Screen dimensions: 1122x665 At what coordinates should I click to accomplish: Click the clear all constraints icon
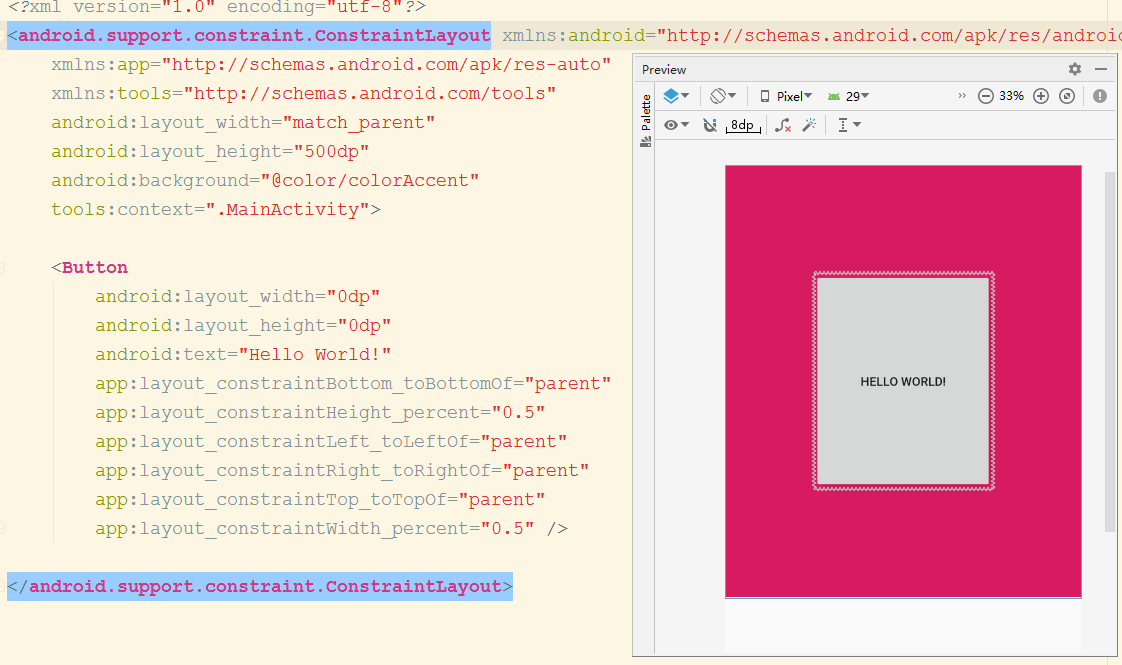(783, 125)
